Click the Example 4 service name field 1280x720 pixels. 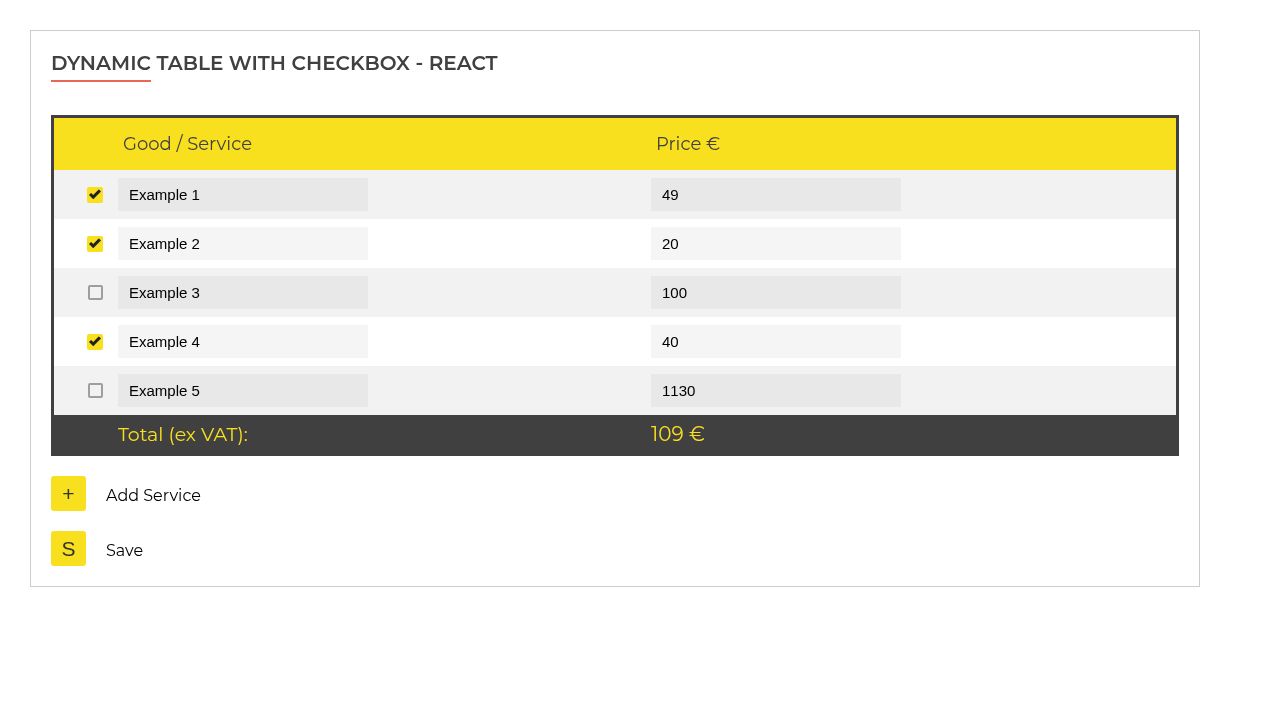[x=243, y=341]
